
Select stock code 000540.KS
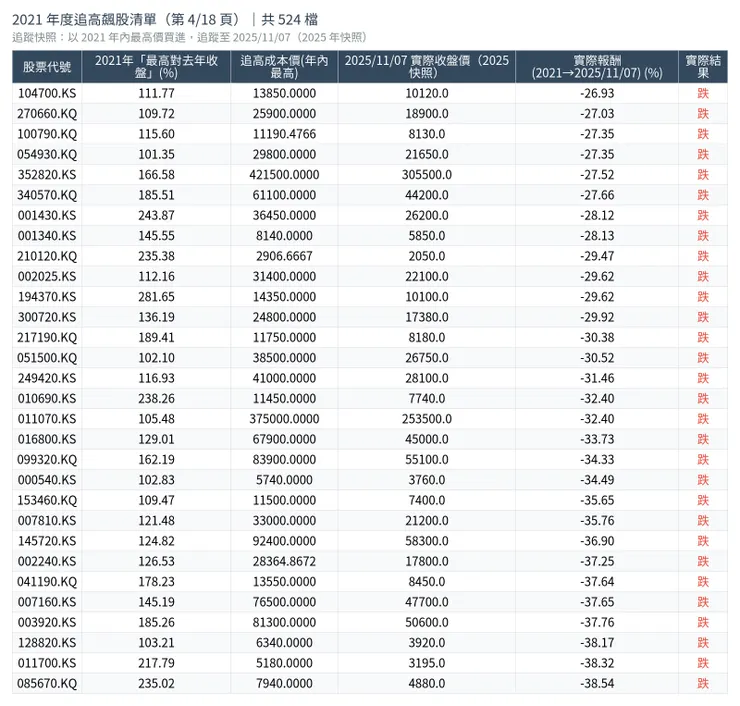pyautogui.click(x=47, y=480)
